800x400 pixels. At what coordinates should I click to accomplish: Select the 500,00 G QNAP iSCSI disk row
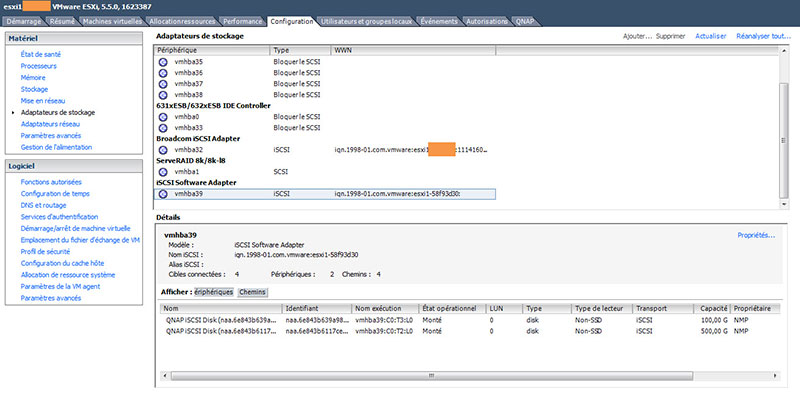coord(469,331)
